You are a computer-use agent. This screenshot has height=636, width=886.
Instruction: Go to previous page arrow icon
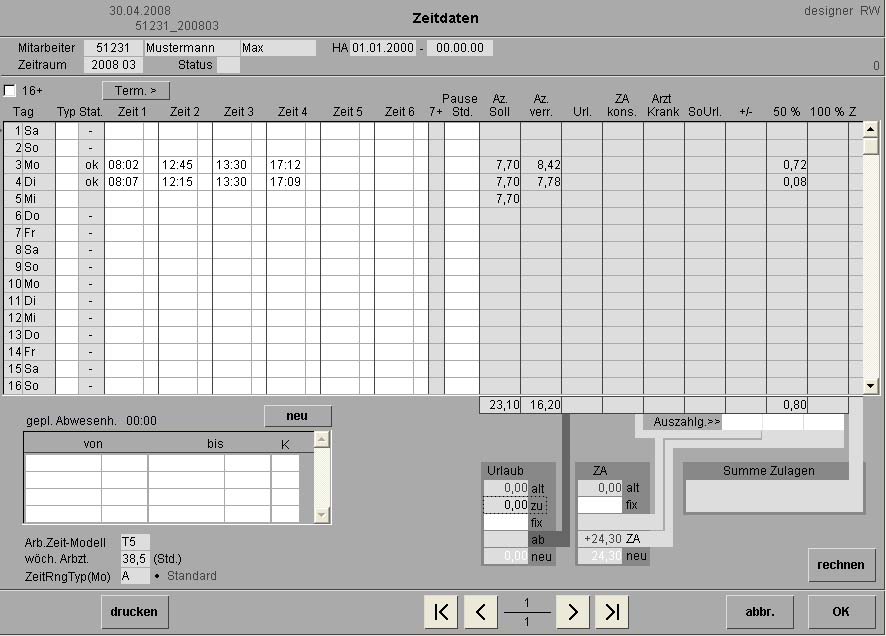click(x=481, y=612)
